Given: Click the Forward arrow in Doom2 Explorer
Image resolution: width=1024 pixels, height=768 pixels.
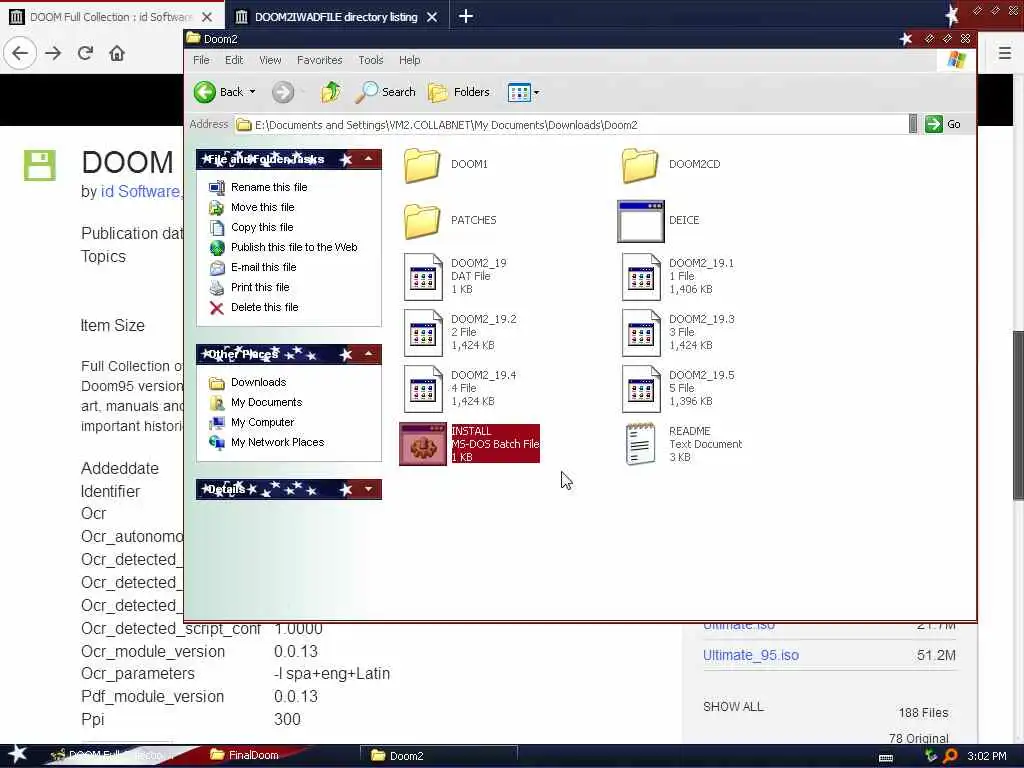Looking at the screenshot, I should pyautogui.click(x=283, y=92).
